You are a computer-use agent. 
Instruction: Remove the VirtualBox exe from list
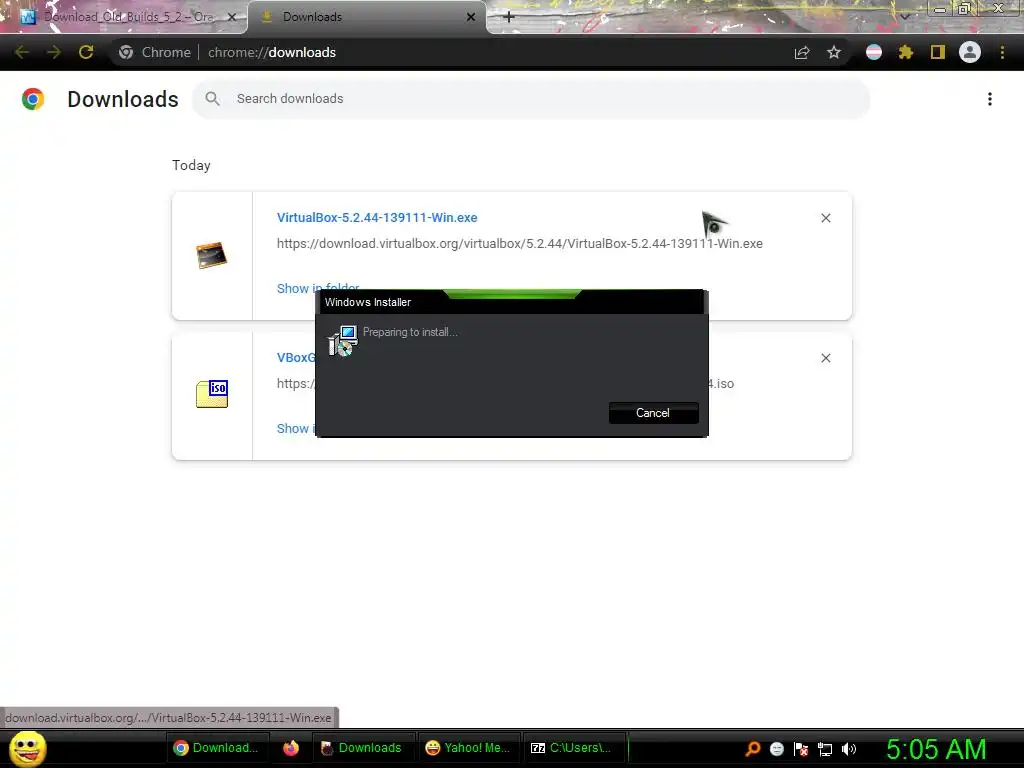pos(825,218)
